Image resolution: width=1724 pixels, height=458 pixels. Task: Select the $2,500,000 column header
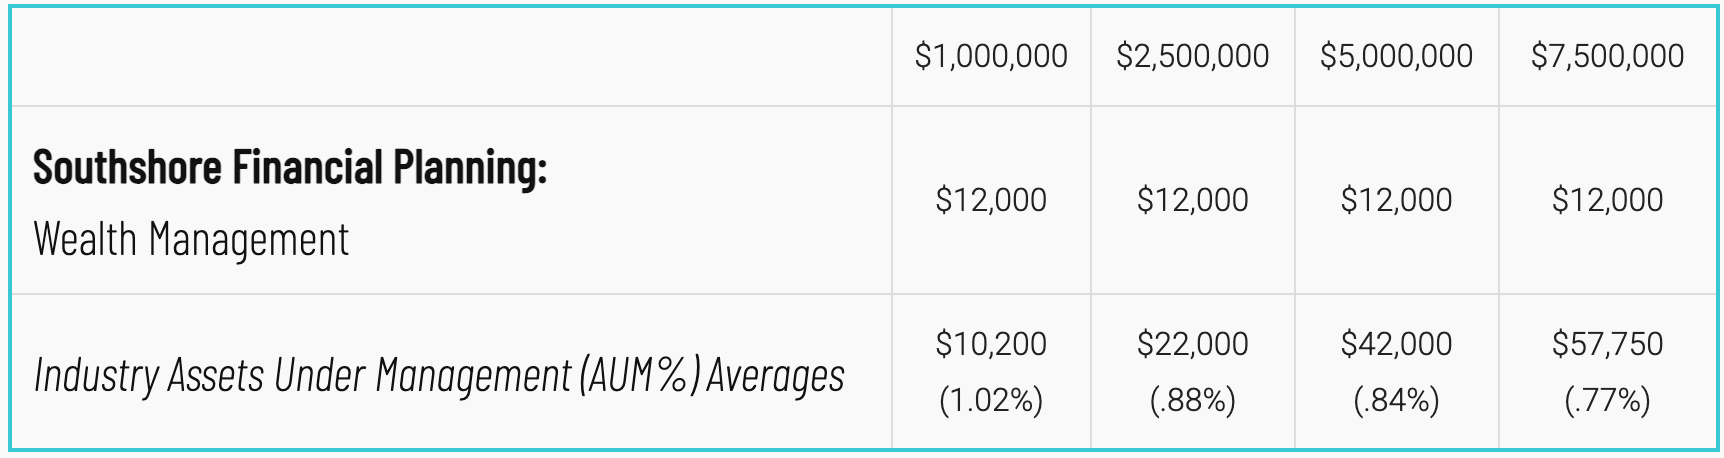1193,56
